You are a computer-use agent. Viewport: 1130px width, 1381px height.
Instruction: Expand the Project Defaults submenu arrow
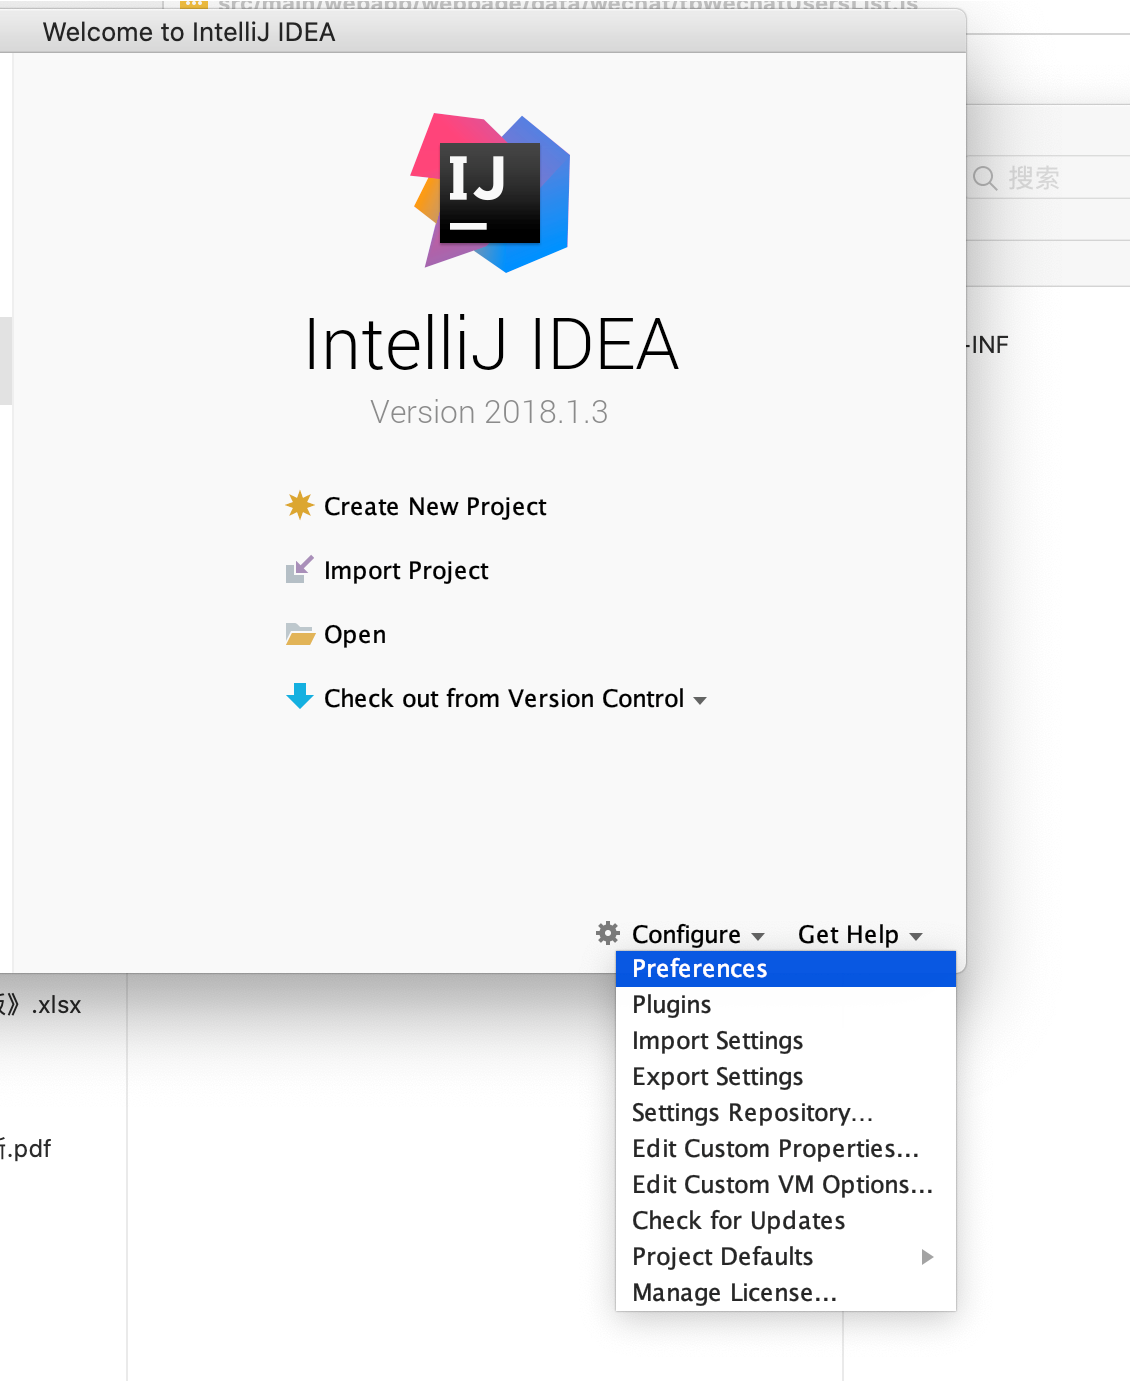tap(927, 1257)
